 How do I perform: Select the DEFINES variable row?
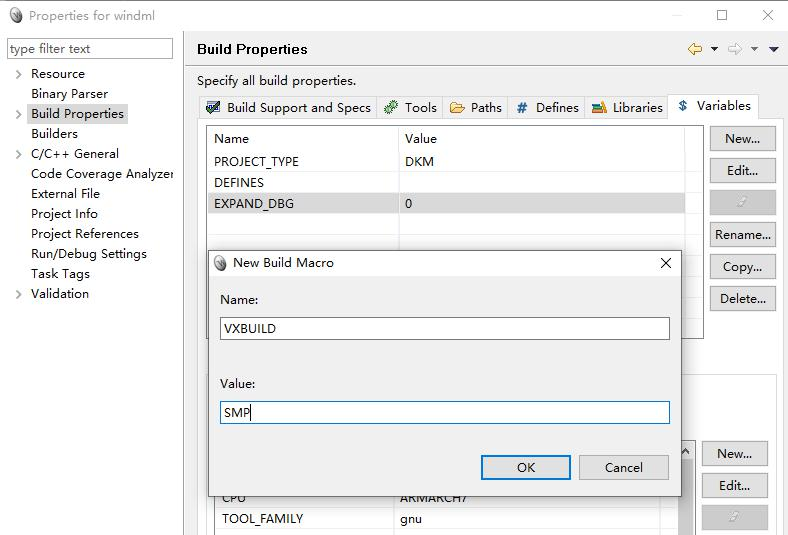click(x=446, y=183)
